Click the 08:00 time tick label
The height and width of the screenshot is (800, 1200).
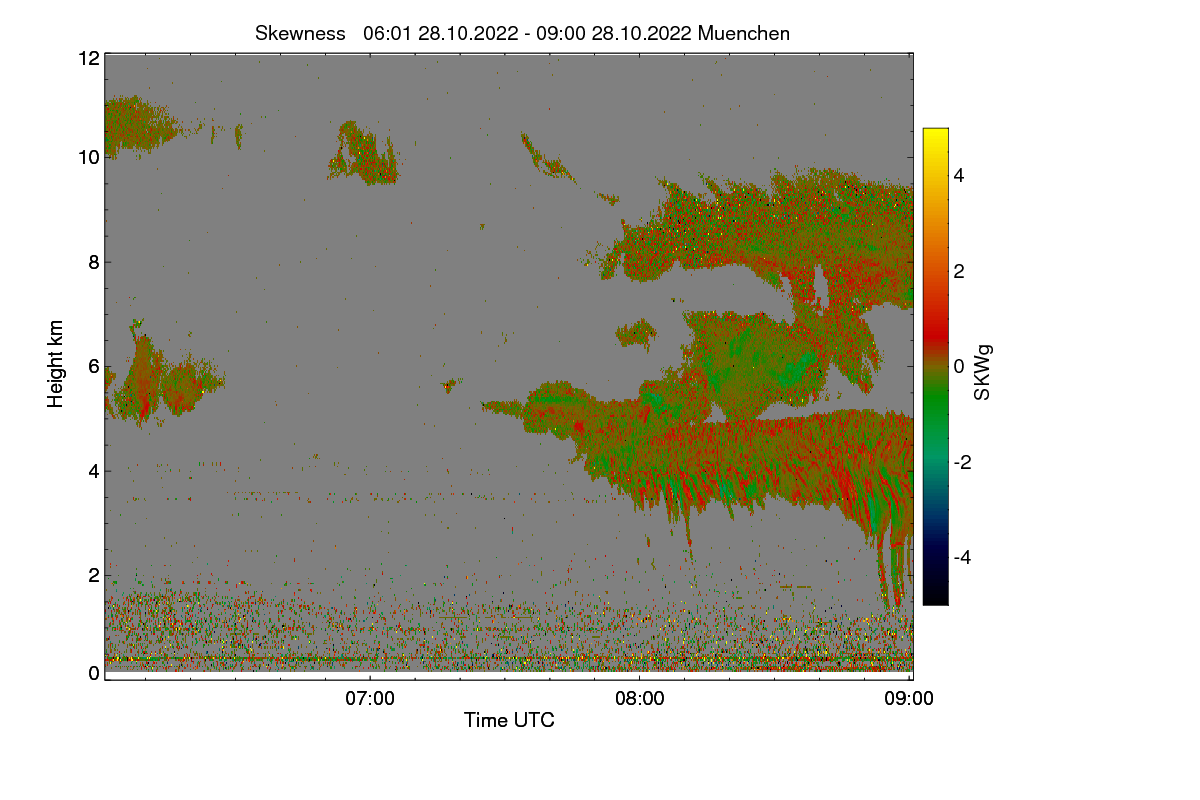pyautogui.click(x=640, y=699)
